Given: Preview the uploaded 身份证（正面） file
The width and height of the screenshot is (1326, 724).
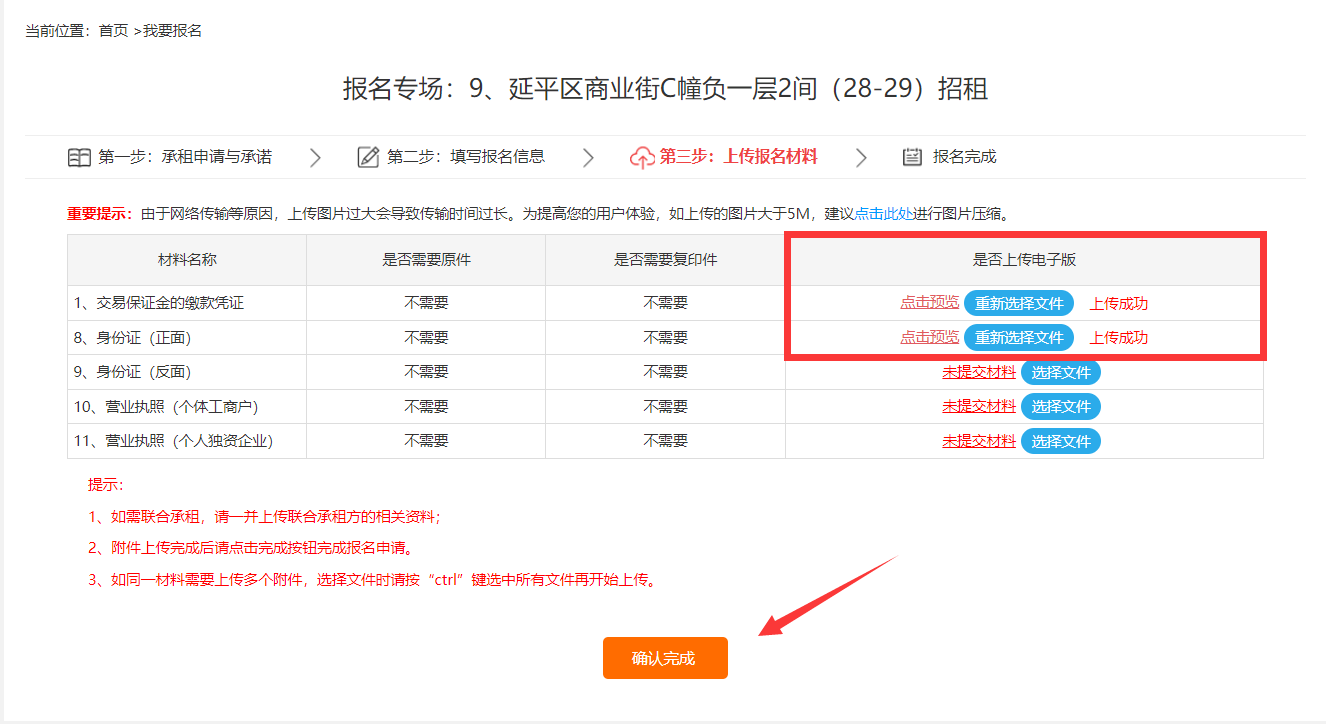Looking at the screenshot, I should (x=929, y=337).
